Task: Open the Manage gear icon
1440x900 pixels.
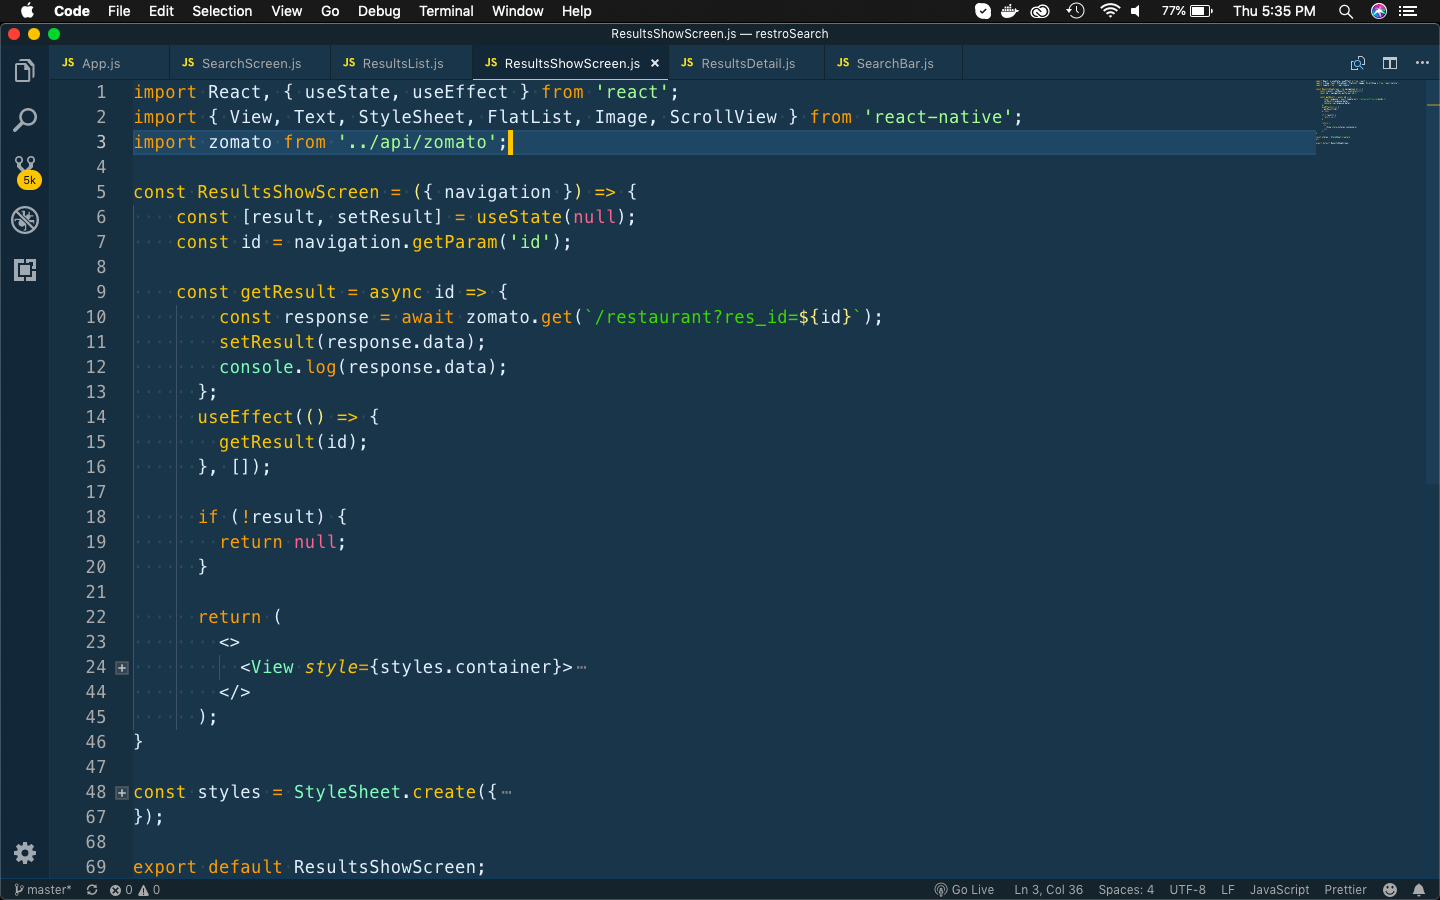Action: [x=25, y=853]
